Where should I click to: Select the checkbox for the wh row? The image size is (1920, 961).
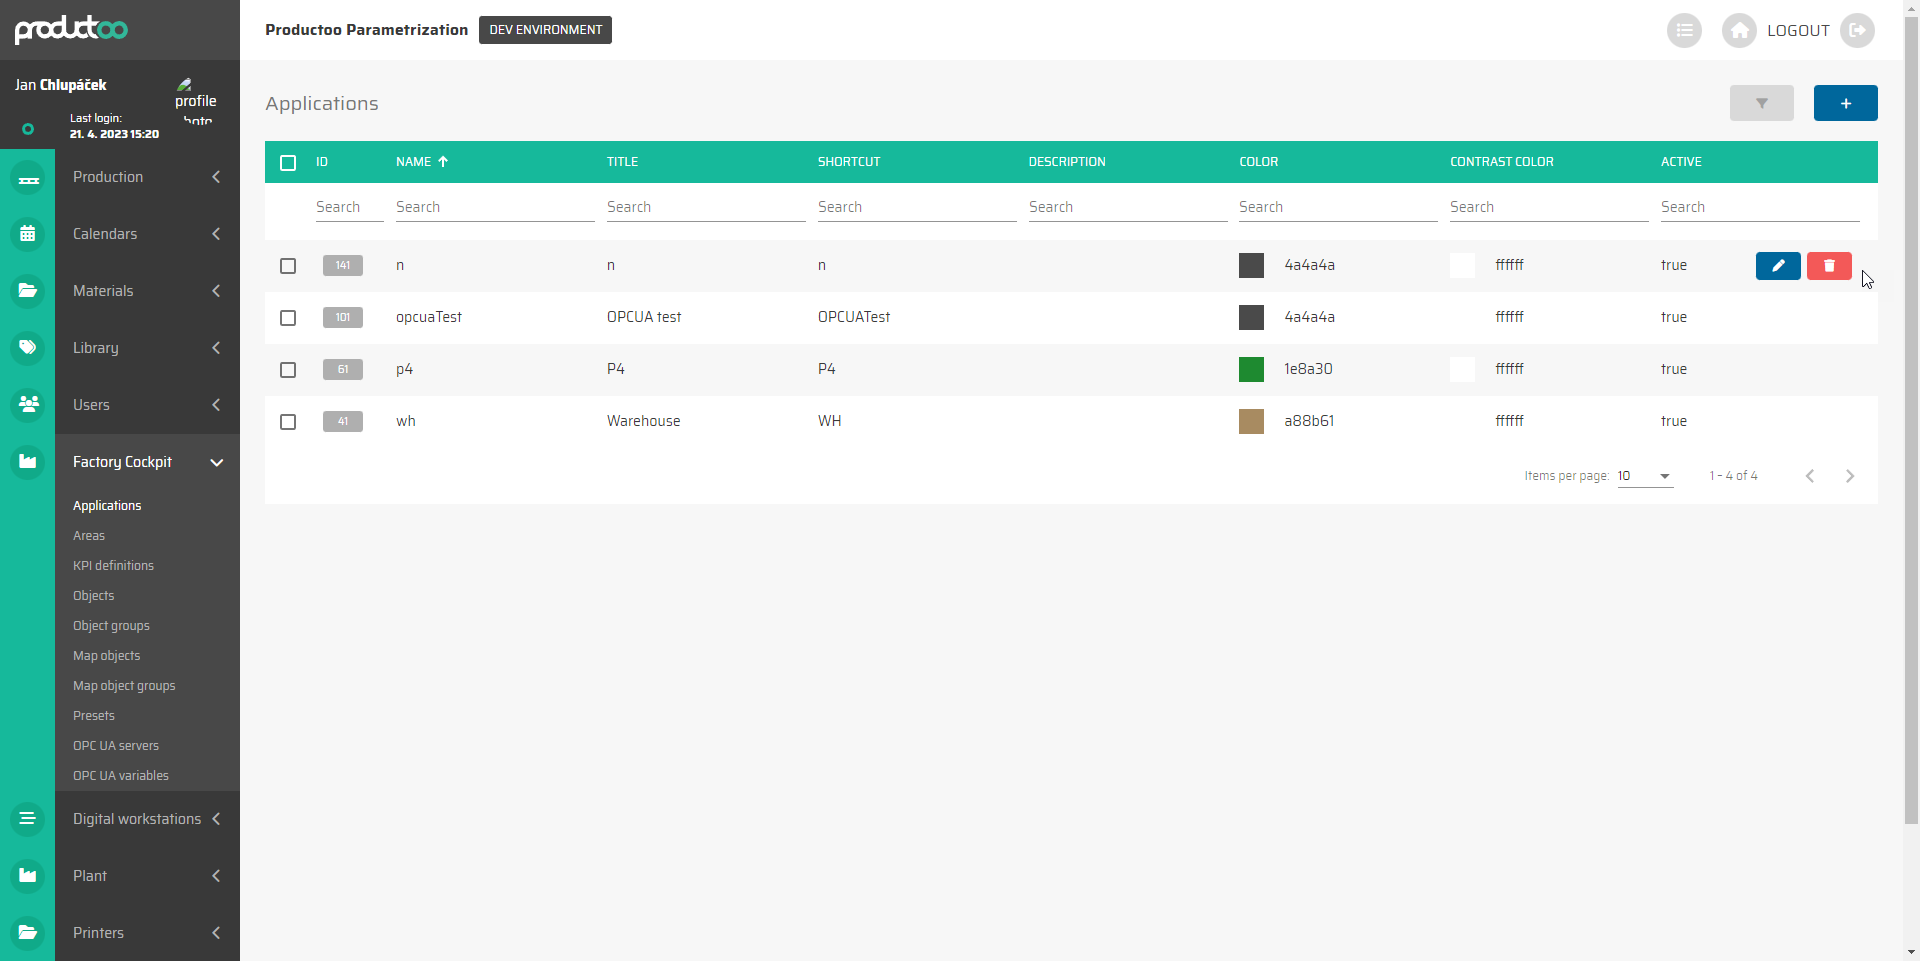(288, 422)
